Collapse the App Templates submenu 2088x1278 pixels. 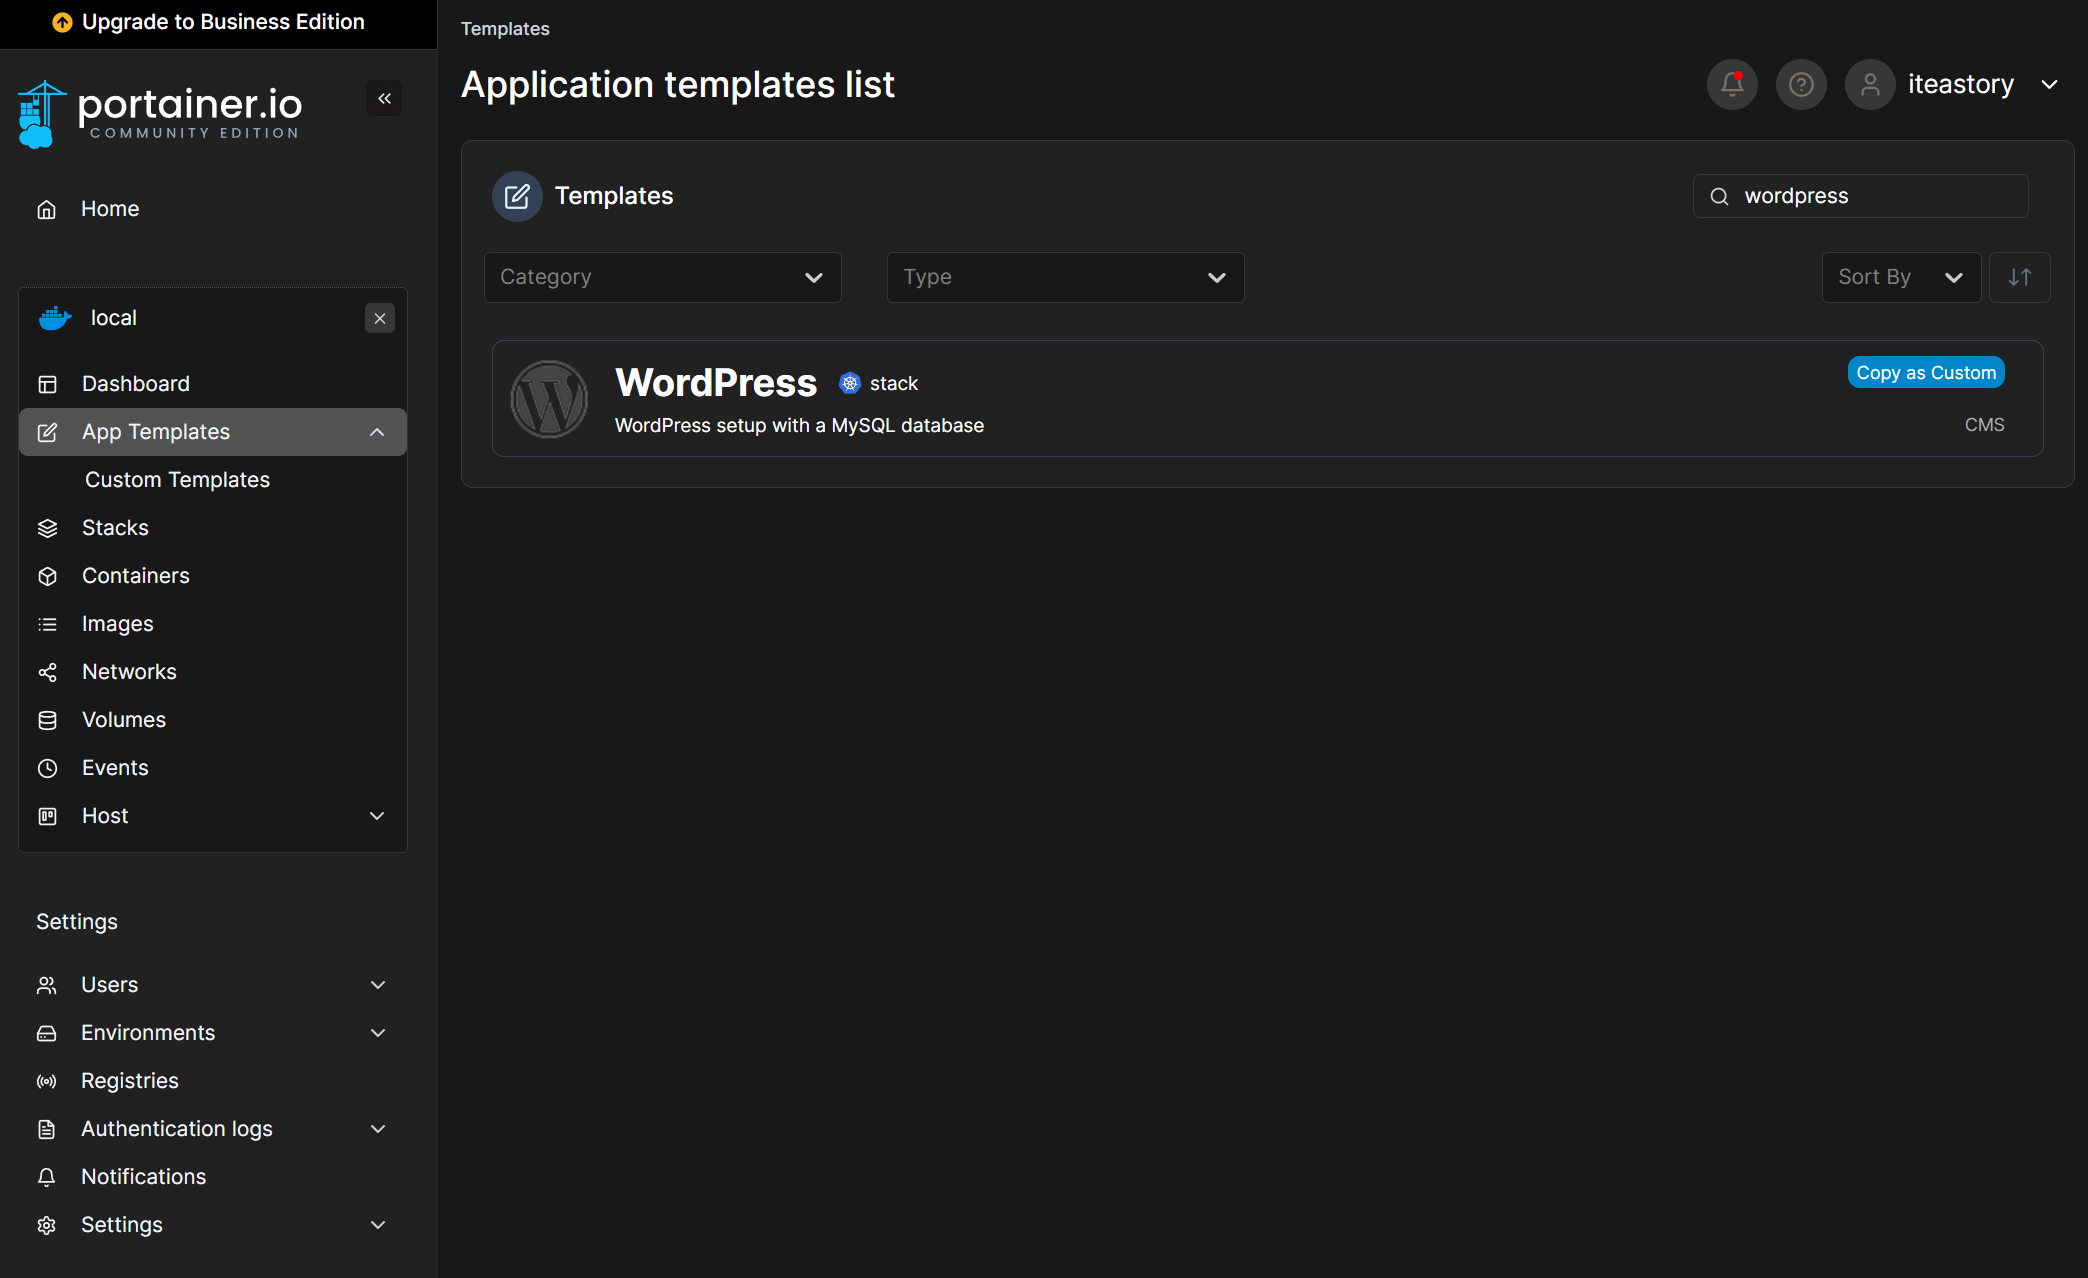coord(377,432)
